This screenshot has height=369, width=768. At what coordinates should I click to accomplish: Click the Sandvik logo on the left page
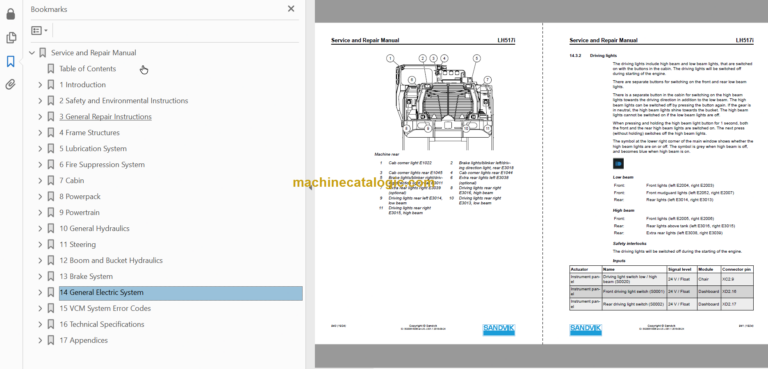(499, 330)
